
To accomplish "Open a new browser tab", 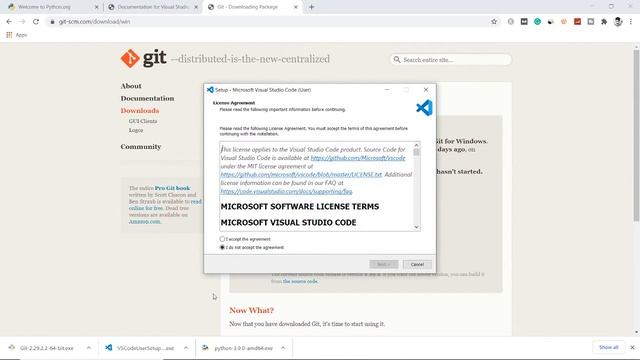I will coord(311,7).
